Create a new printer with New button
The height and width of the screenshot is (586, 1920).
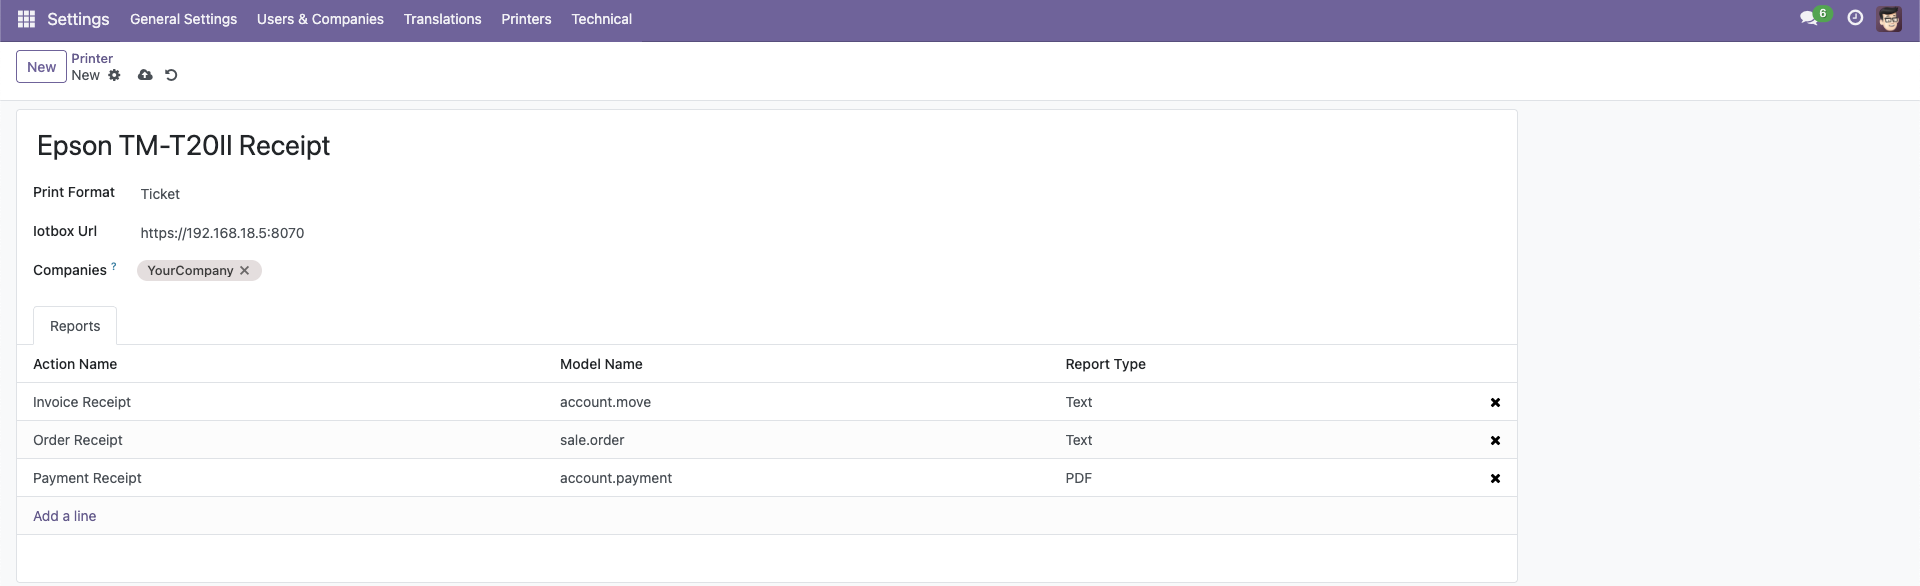pyautogui.click(x=41, y=67)
